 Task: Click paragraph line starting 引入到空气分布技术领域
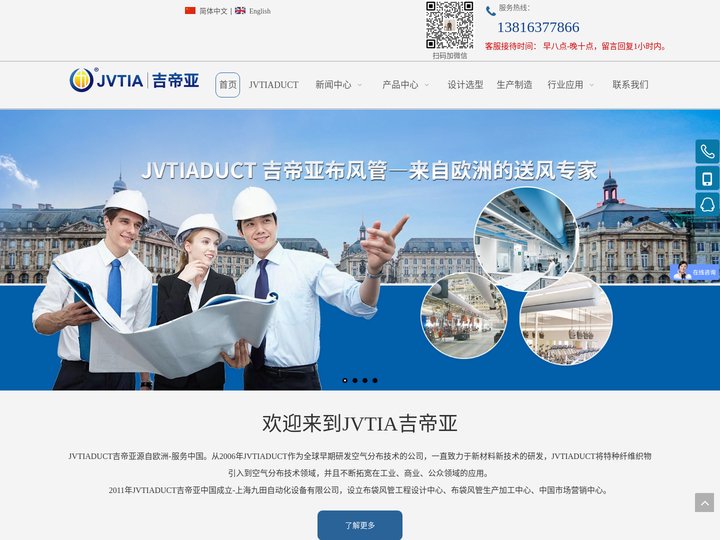pyautogui.click(x=360, y=473)
